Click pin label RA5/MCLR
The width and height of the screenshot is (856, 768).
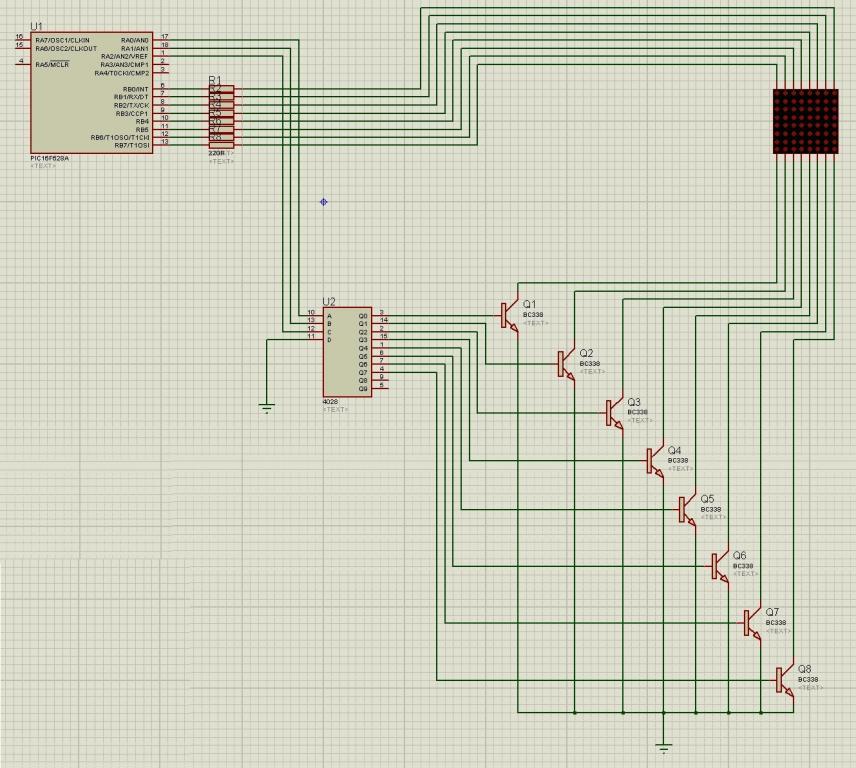tap(52, 65)
